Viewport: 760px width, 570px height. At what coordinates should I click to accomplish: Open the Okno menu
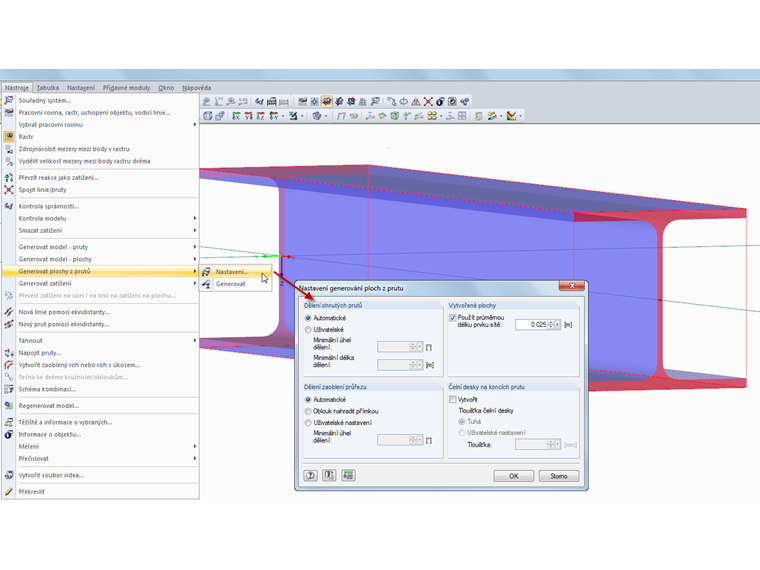click(x=166, y=88)
